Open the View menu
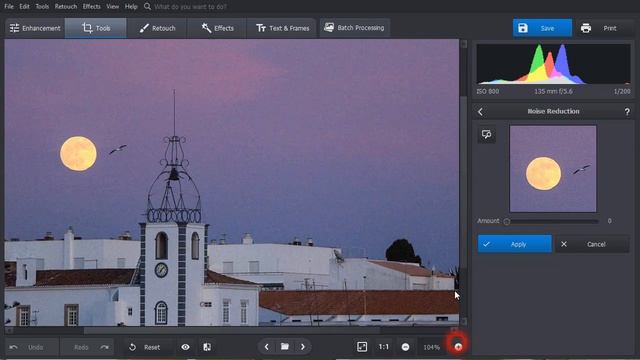This screenshot has width=640, height=360. [112, 7]
